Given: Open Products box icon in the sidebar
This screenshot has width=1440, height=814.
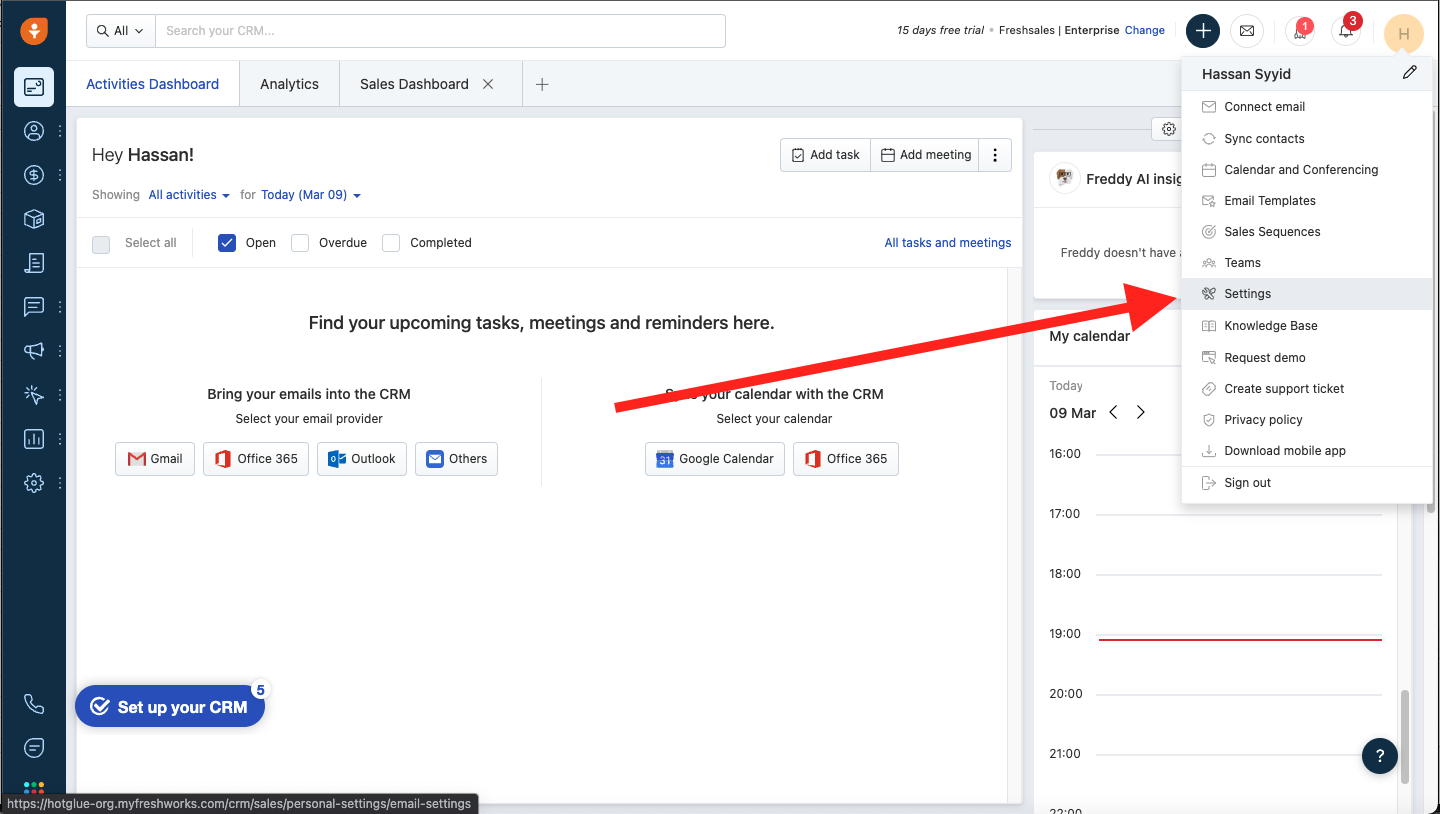Looking at the screenshot, I should pyautogui.click(x=34, y=219).
